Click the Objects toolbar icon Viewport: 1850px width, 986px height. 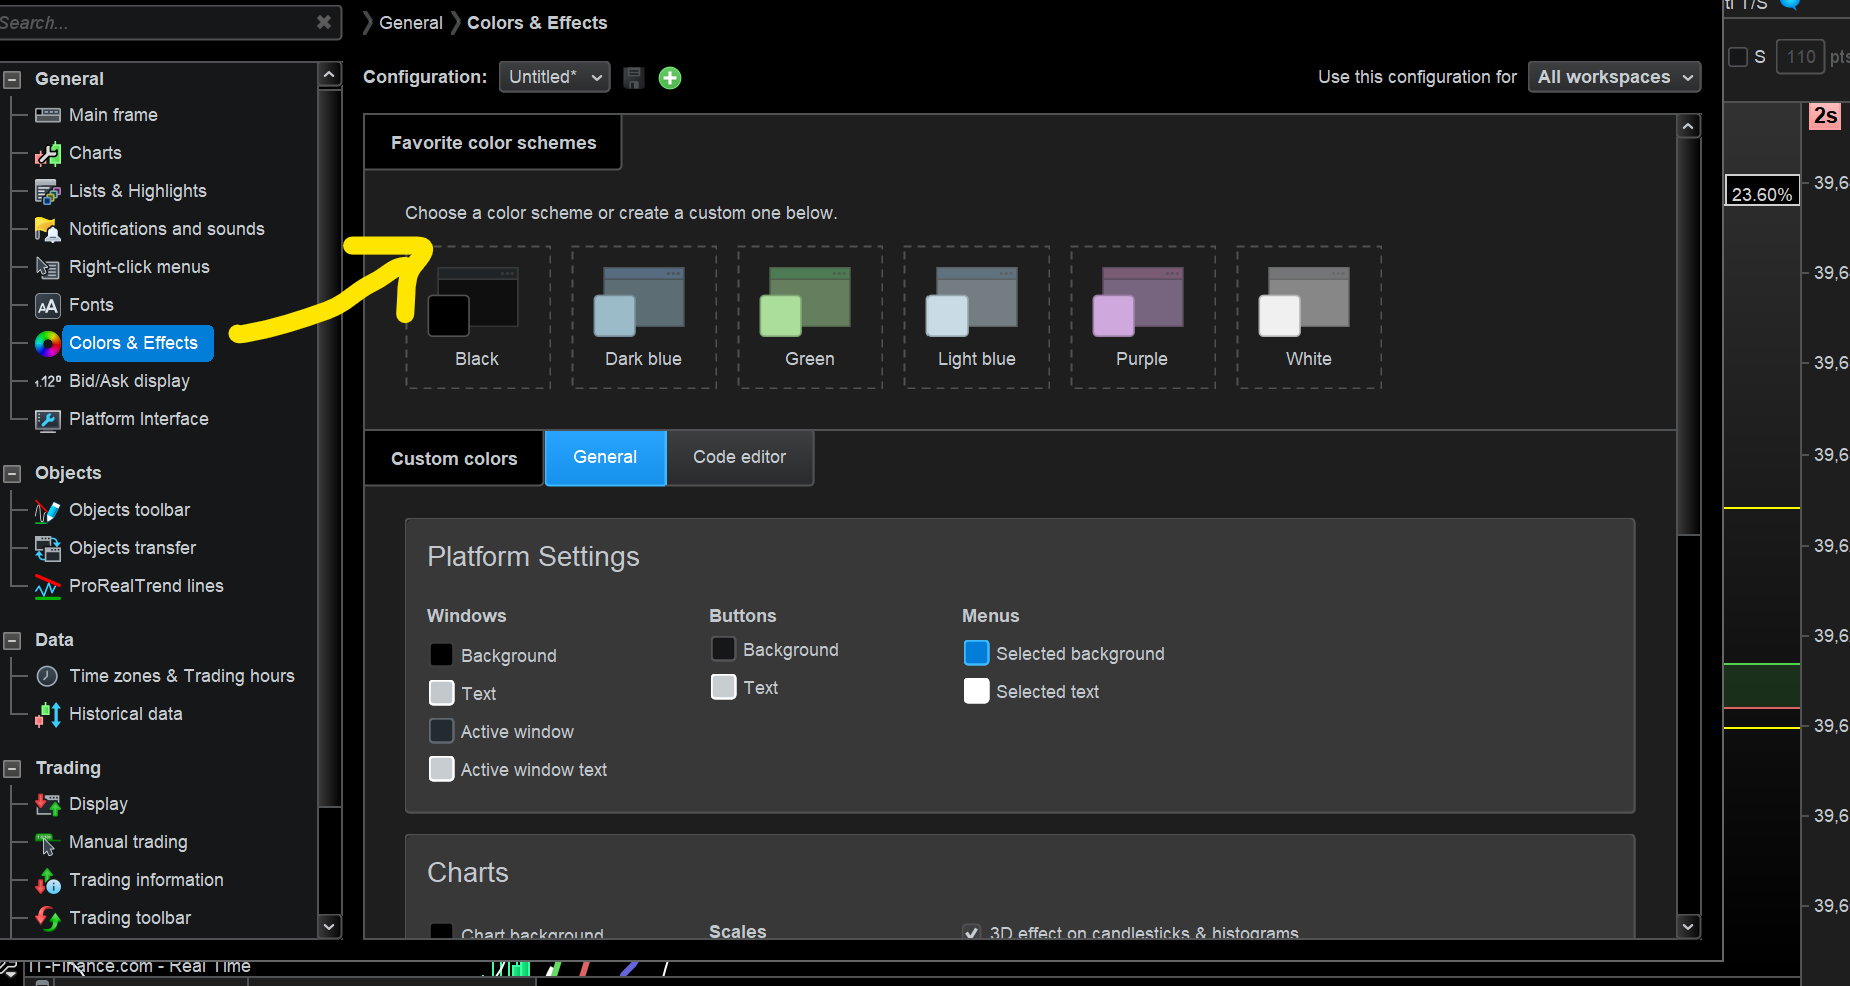(47, 511)
